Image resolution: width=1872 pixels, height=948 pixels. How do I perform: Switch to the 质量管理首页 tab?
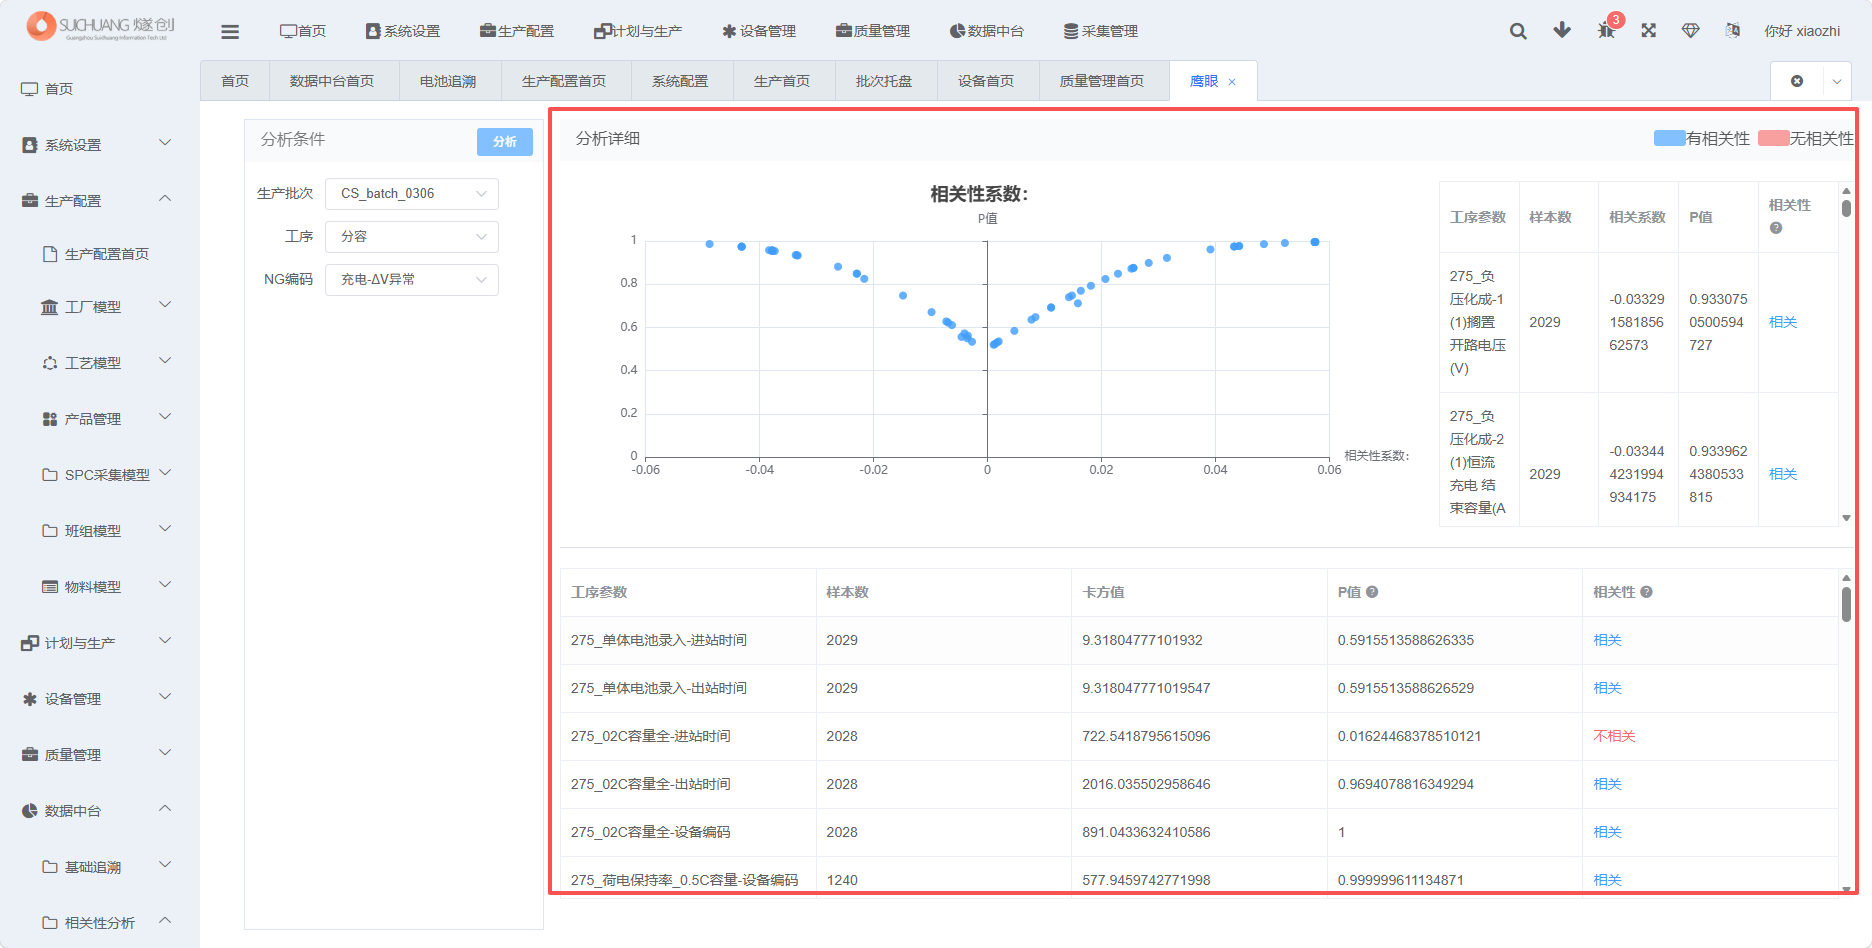[1102, 81]
